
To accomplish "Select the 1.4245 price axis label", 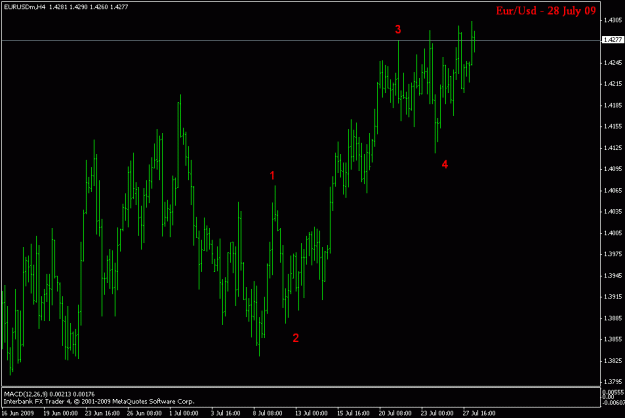I will (613, 63).
